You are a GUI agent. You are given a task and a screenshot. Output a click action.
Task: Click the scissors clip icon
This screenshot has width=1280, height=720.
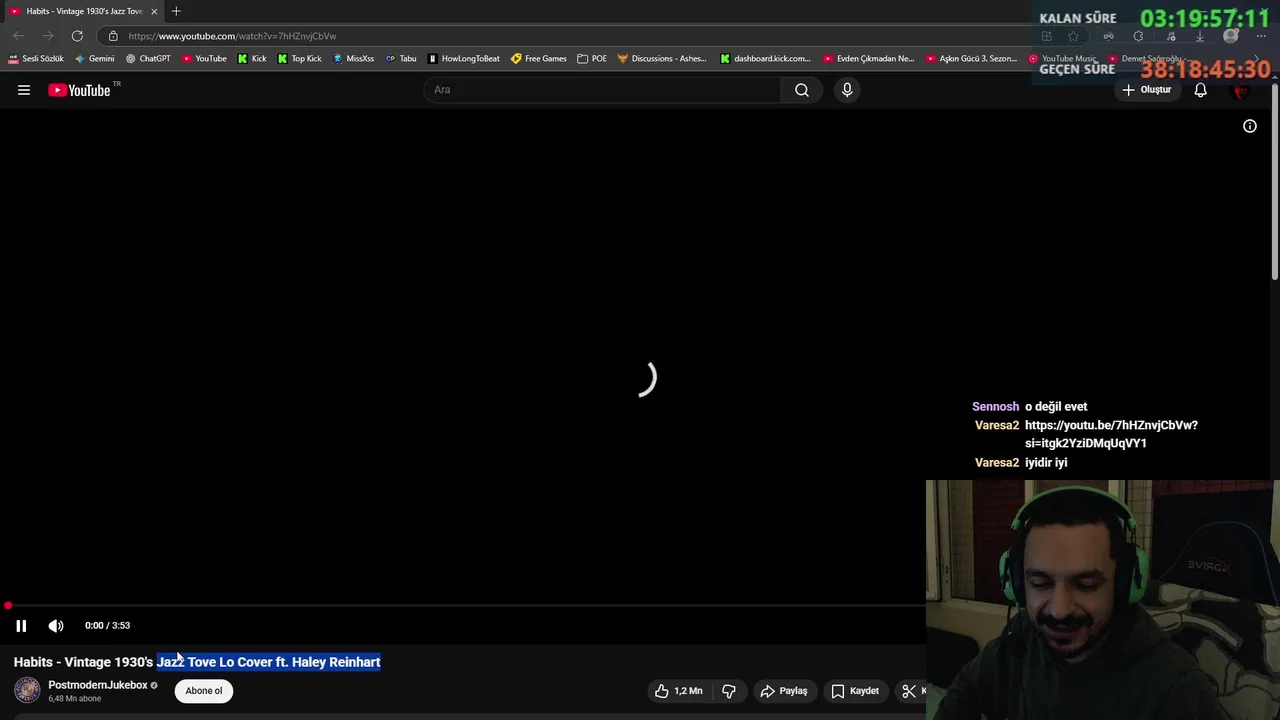[909, 691]
